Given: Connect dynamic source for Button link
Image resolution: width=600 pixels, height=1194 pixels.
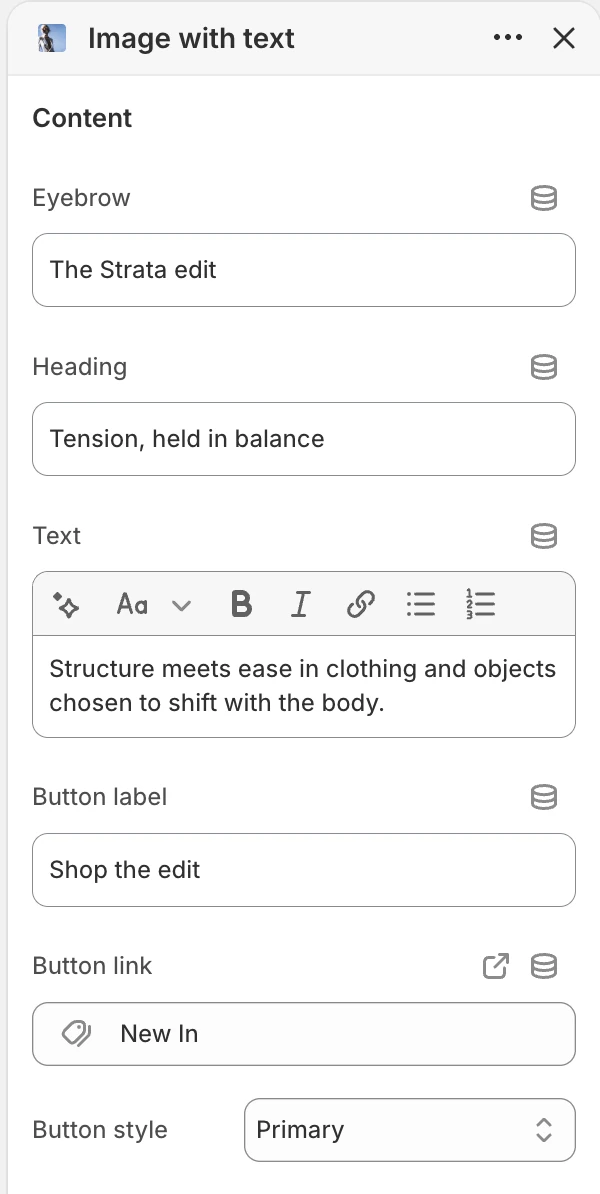Looking at the screenshot, I should pyautogui.click(x=544, y=966).
